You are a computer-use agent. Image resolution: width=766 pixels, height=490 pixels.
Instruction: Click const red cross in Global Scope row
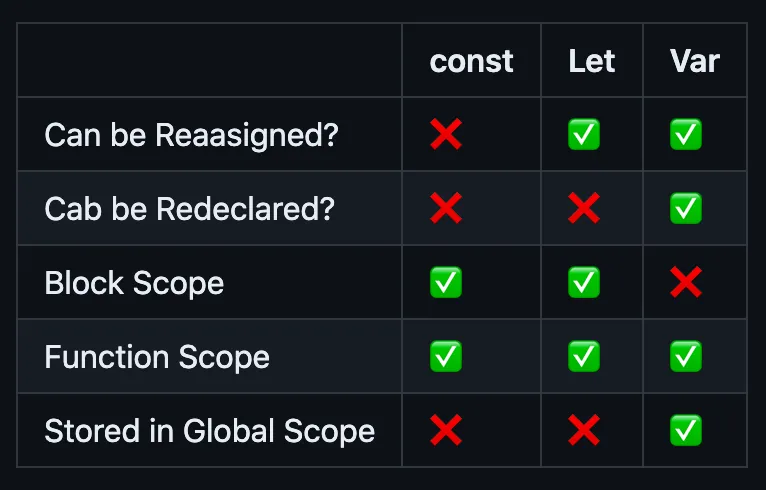[446, 430]
